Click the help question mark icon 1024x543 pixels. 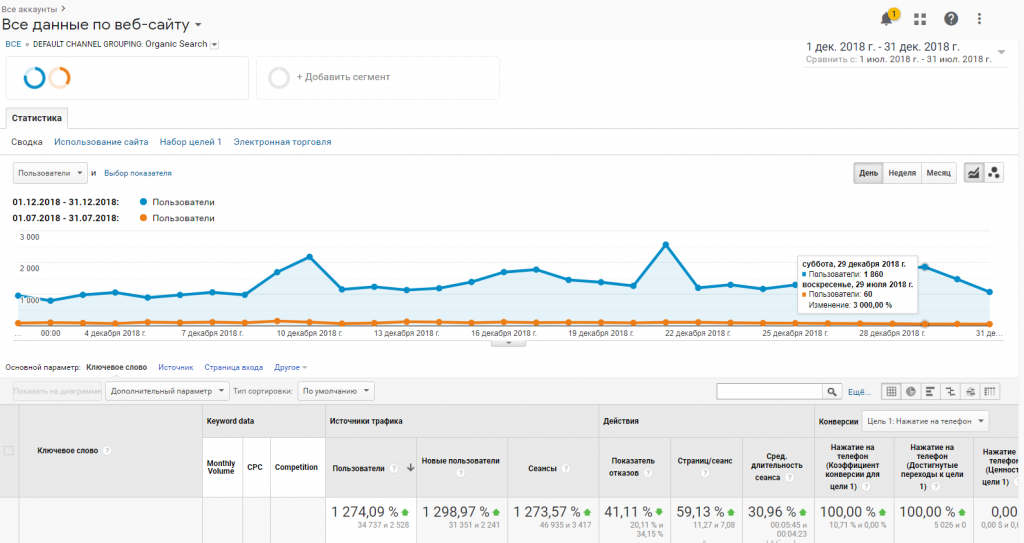[950, 19]
